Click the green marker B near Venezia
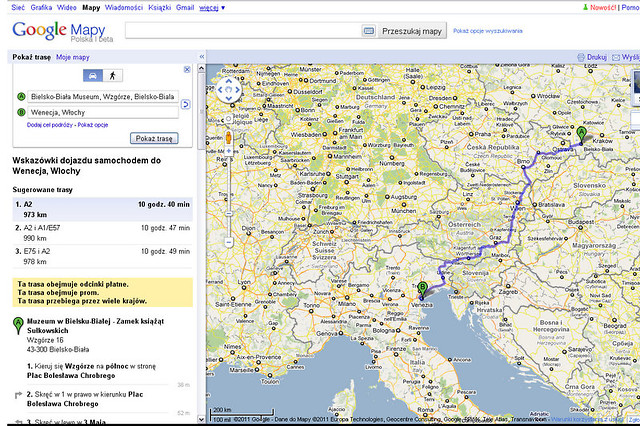This screenshot has height=426, width=640. click(x=422, y=290)
